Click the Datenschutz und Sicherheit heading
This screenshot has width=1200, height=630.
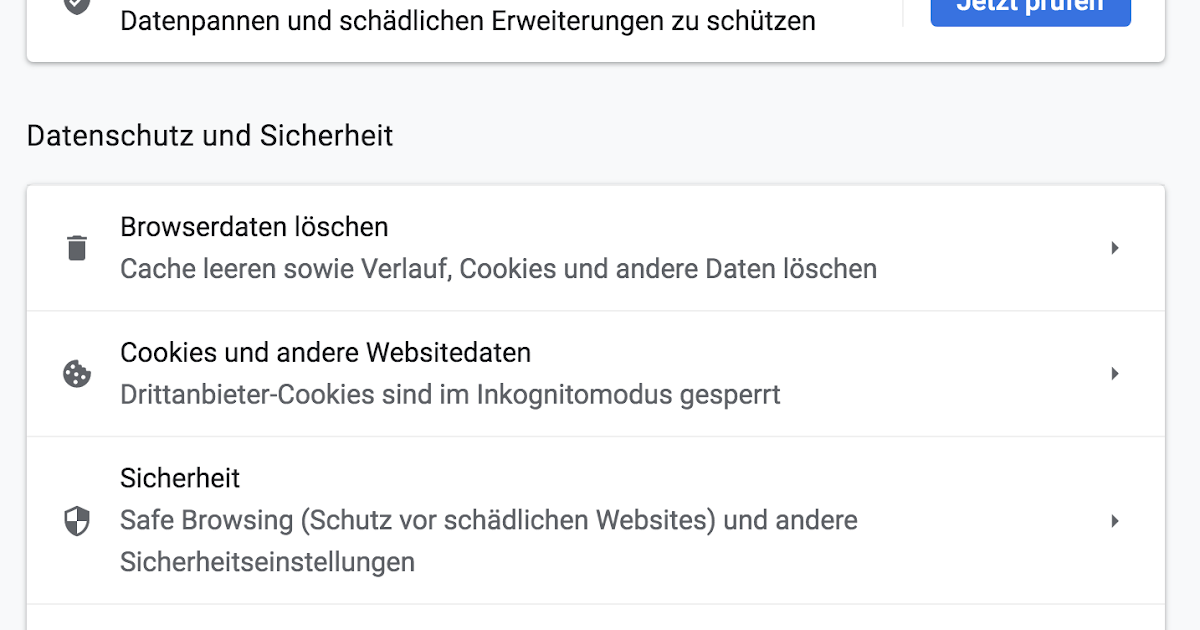pos(210,136)
